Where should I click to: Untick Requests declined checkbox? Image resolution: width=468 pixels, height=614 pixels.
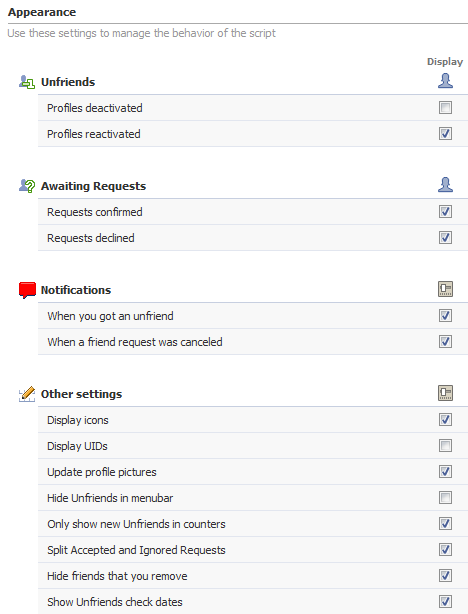pos(445,237)
